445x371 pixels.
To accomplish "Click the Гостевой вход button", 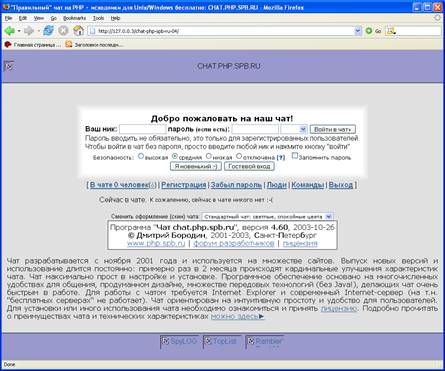I will 249,166.
